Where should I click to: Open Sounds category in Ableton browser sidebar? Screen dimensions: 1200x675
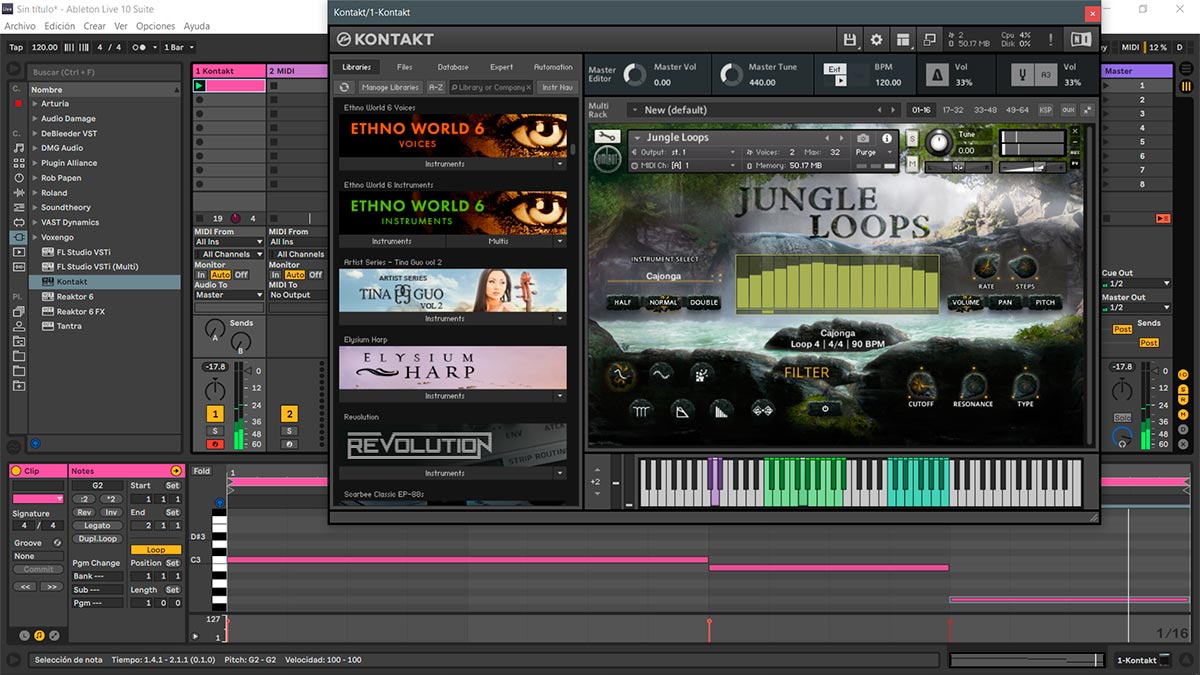click(x=18, y=148)
